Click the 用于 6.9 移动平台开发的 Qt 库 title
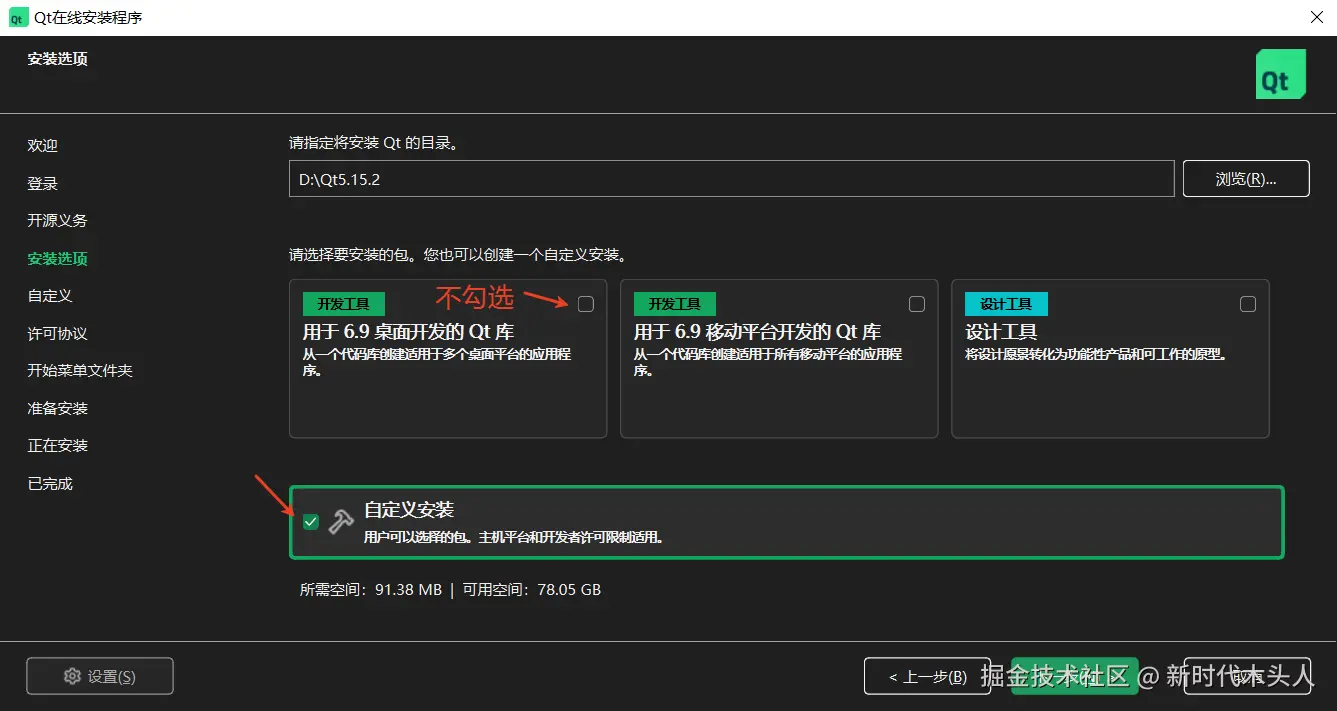 pos(757,331)
